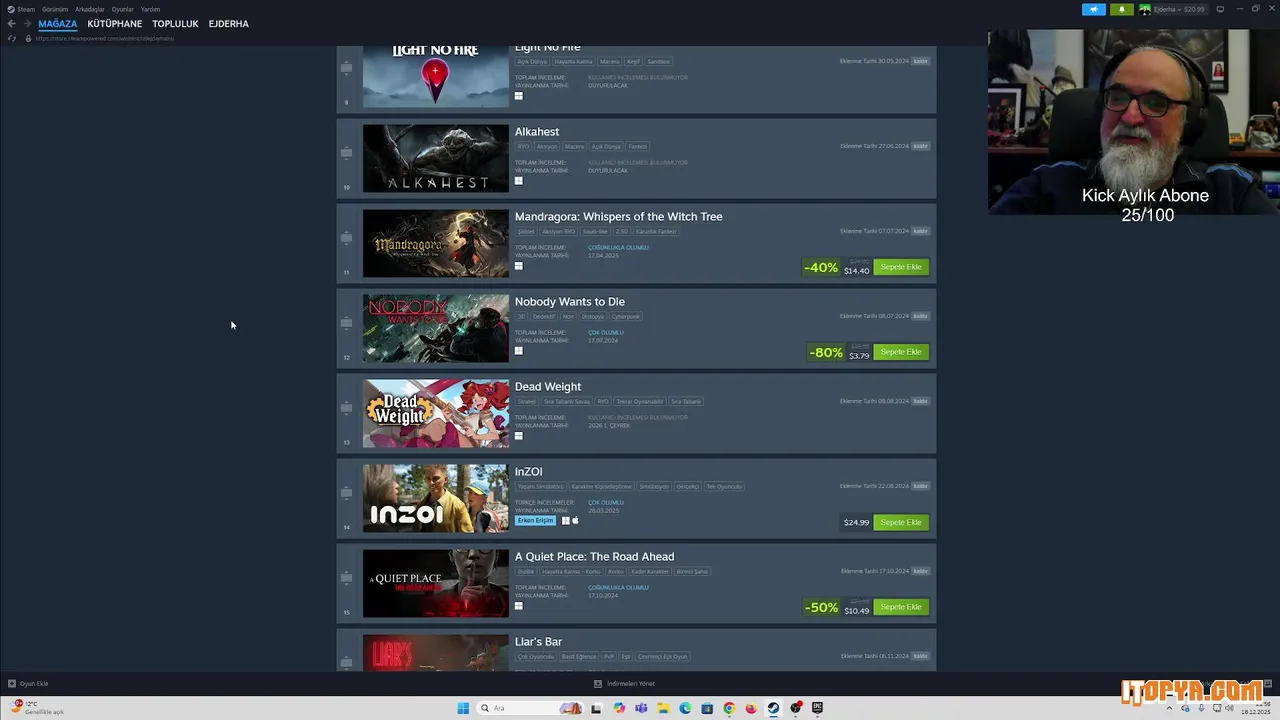Open File Explorer from the taskbar
Image resolution: width=1280 pixels, height=720 pixels.
[663, 708]
